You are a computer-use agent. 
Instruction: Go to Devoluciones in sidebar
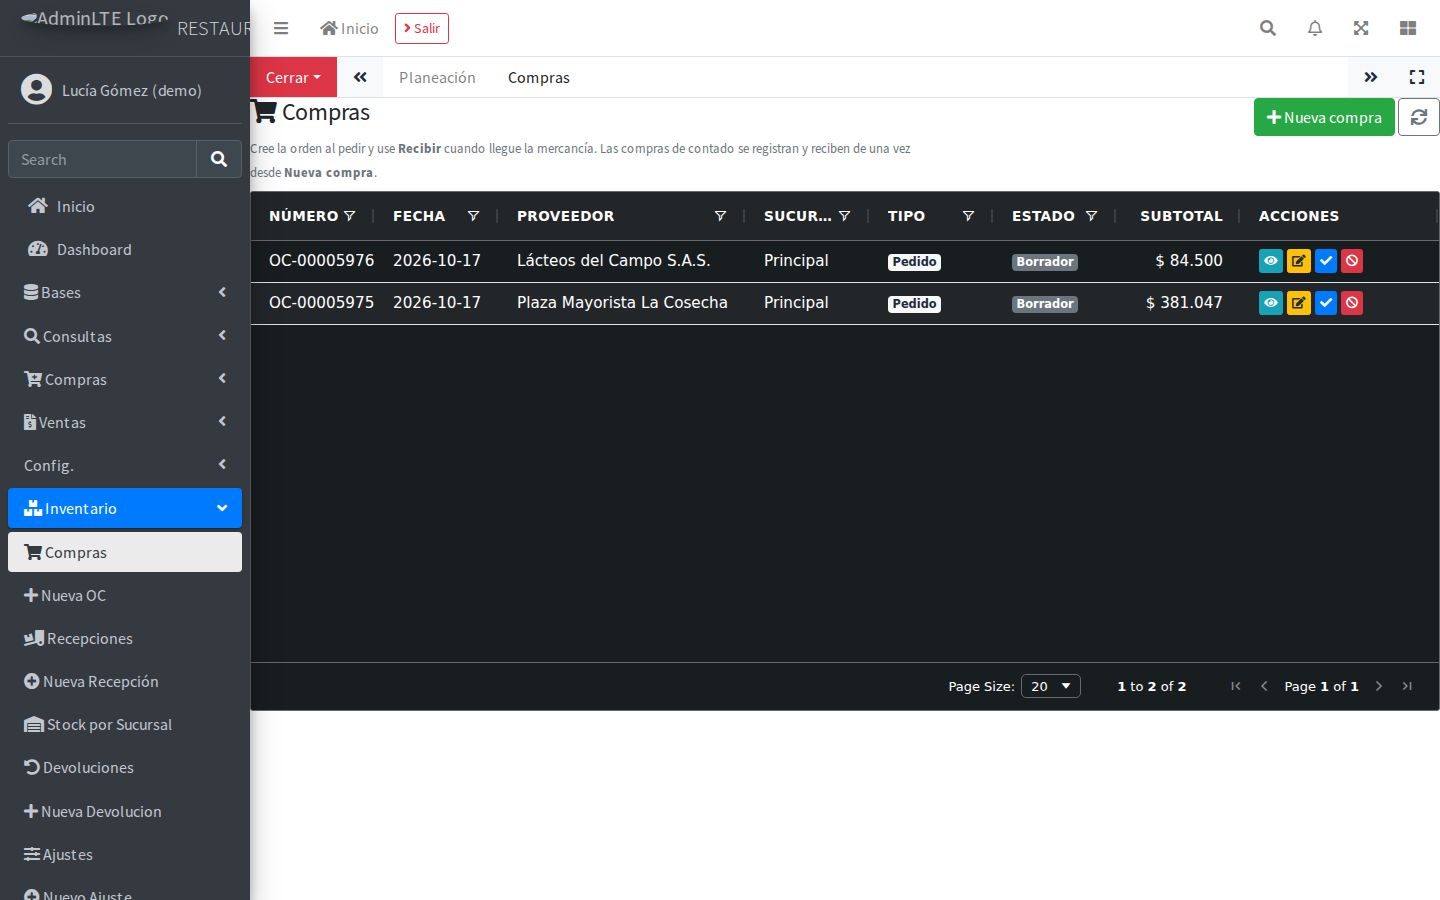(x=125, y=767)
